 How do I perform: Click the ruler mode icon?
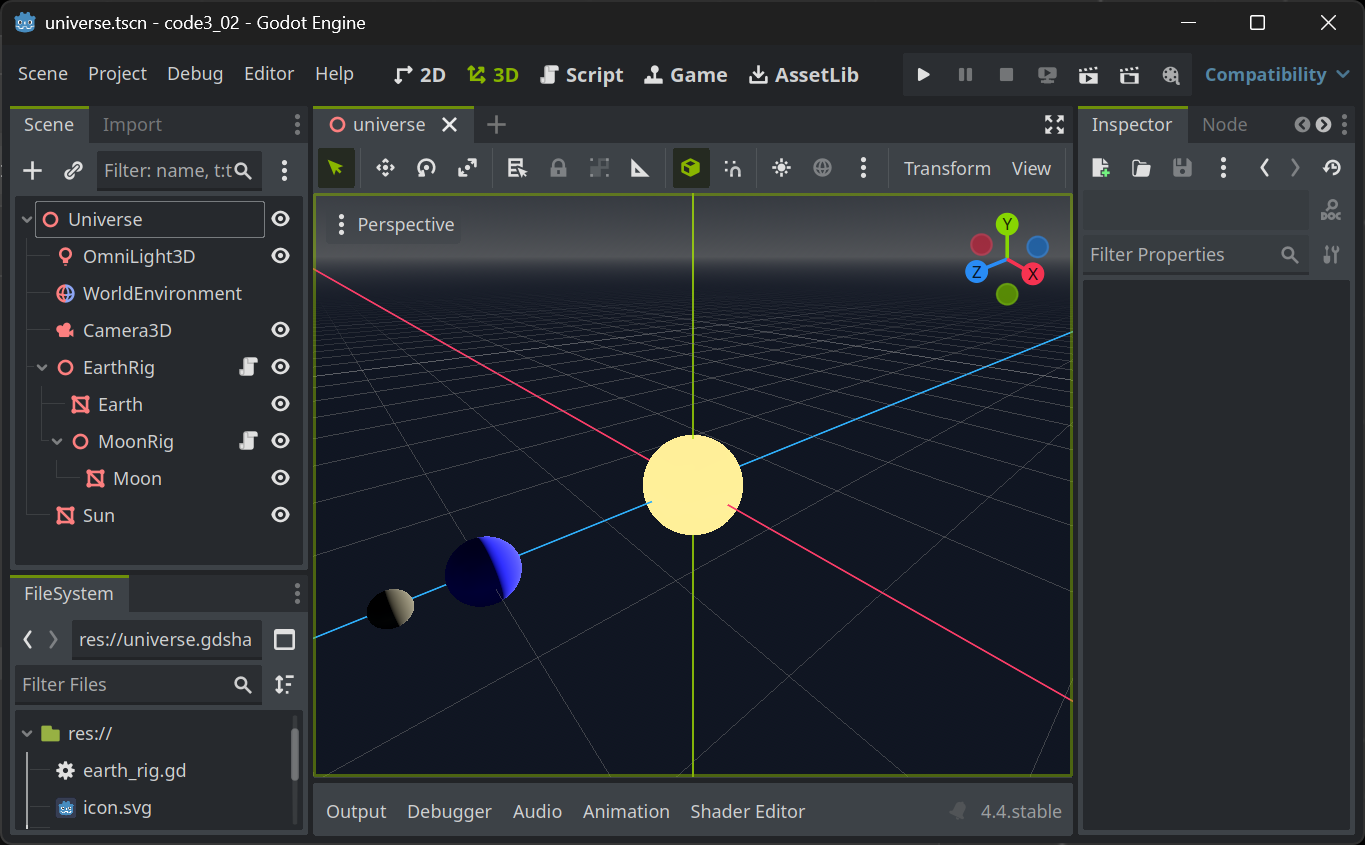click(x=640, y=168)
